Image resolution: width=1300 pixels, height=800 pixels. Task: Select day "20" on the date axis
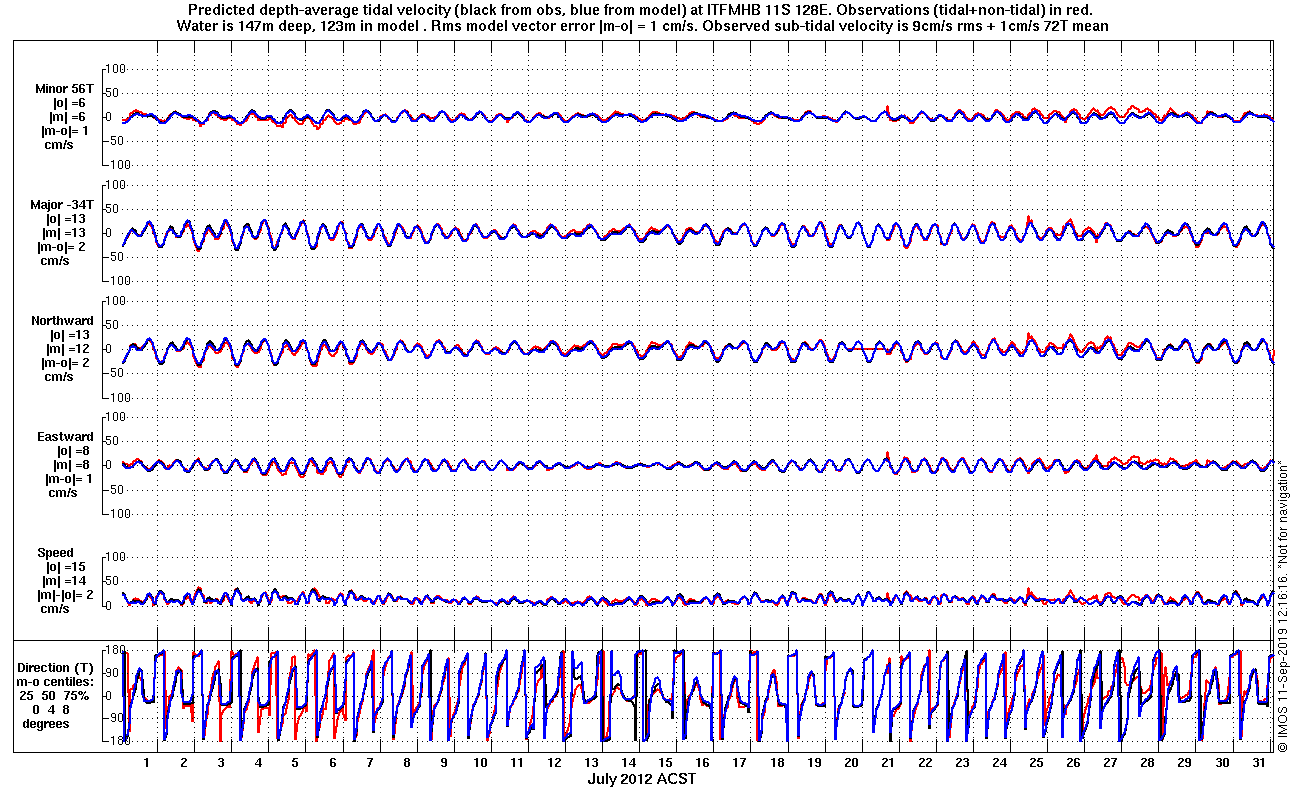tap(851, 763)
